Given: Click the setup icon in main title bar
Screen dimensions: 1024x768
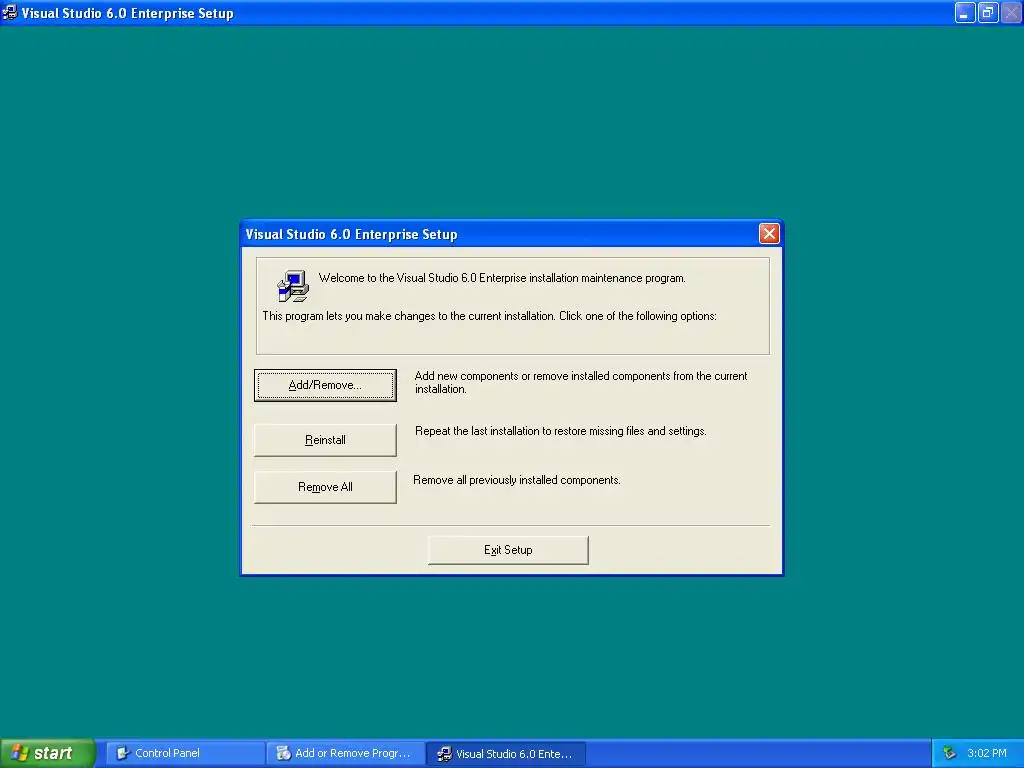Looking at the screenshot, I should tap(10, 12).
